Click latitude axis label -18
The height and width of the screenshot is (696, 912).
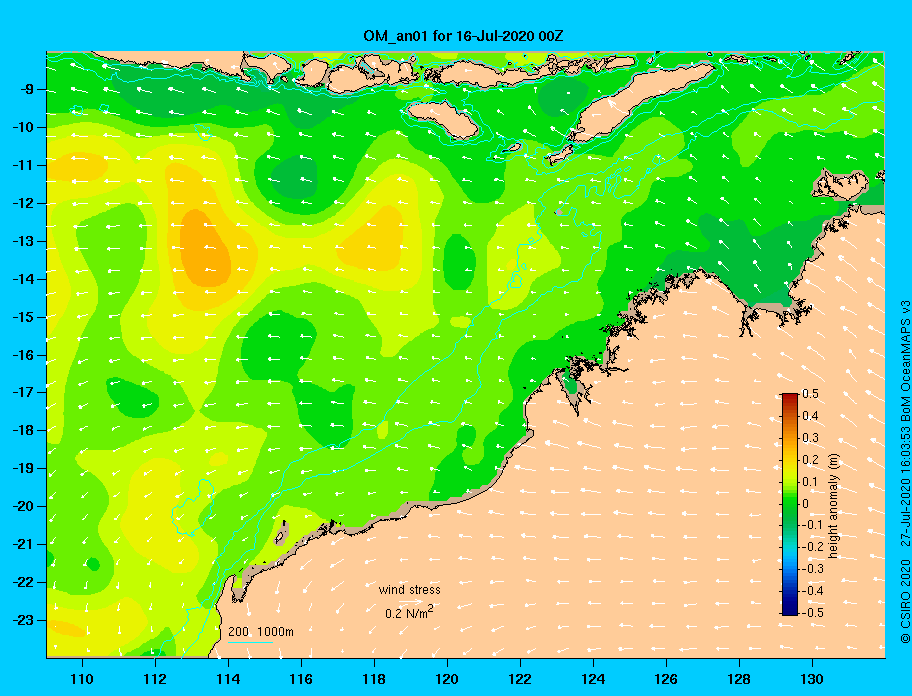[x=24, y=430]
